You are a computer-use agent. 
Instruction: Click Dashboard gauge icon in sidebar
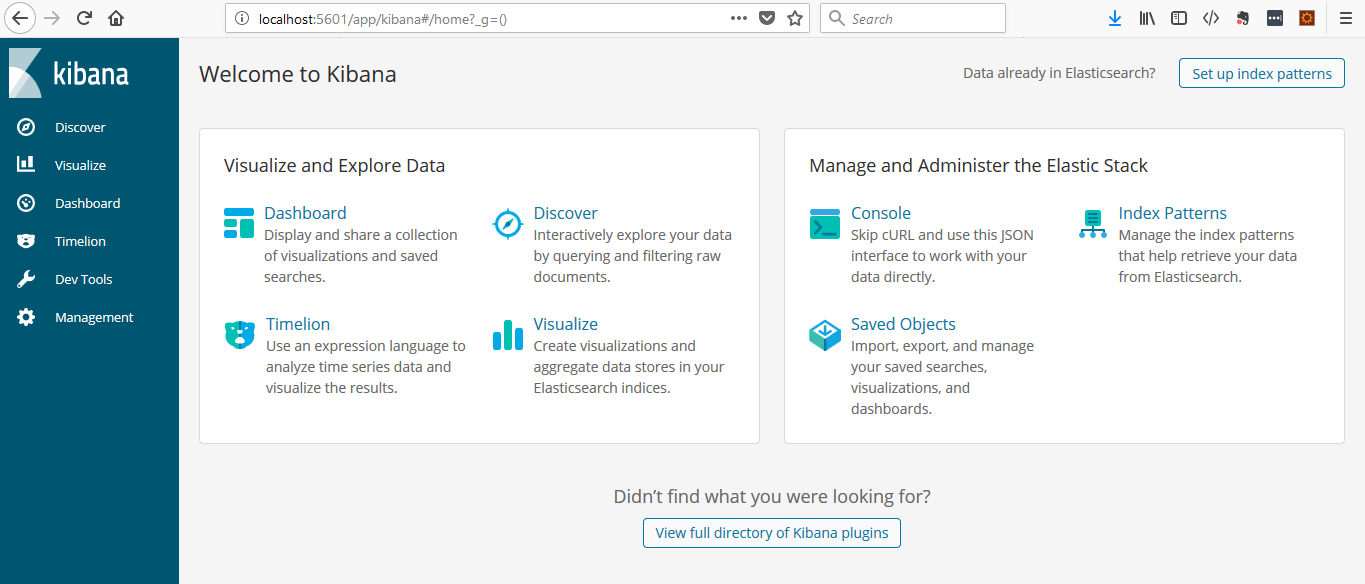click(x=26, y=203)
